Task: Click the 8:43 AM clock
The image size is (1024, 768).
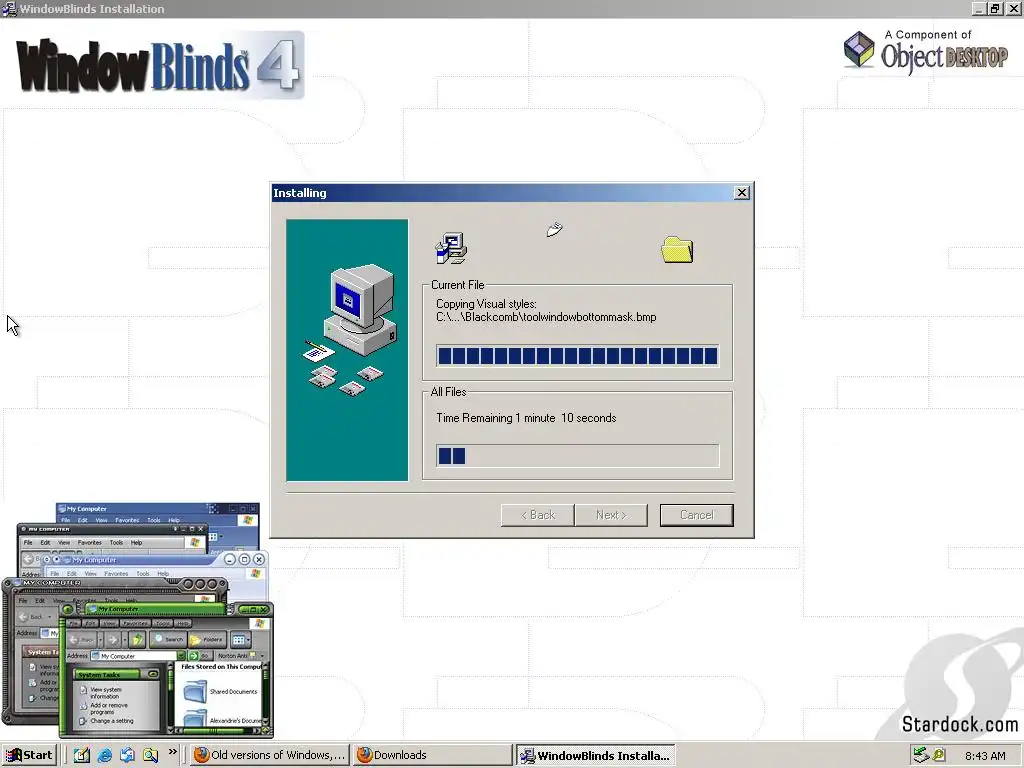Action: pyautogui.click(x=985, y=756)
